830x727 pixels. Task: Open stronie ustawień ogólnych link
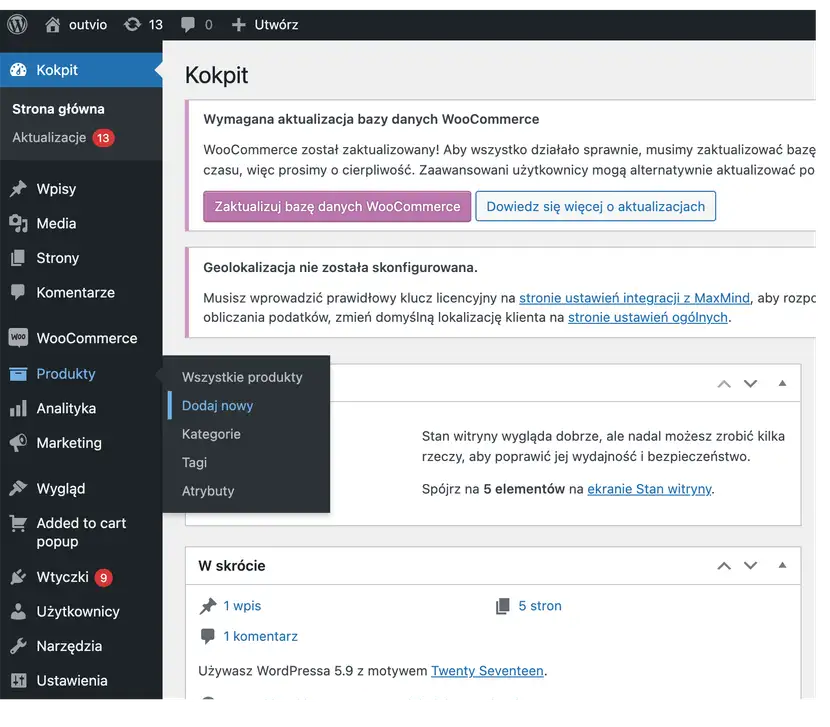[648, 317]
